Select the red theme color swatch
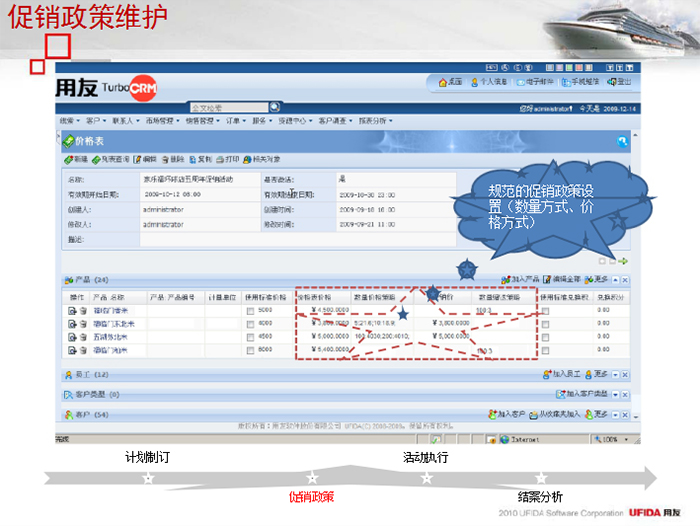 click(579, 67)
